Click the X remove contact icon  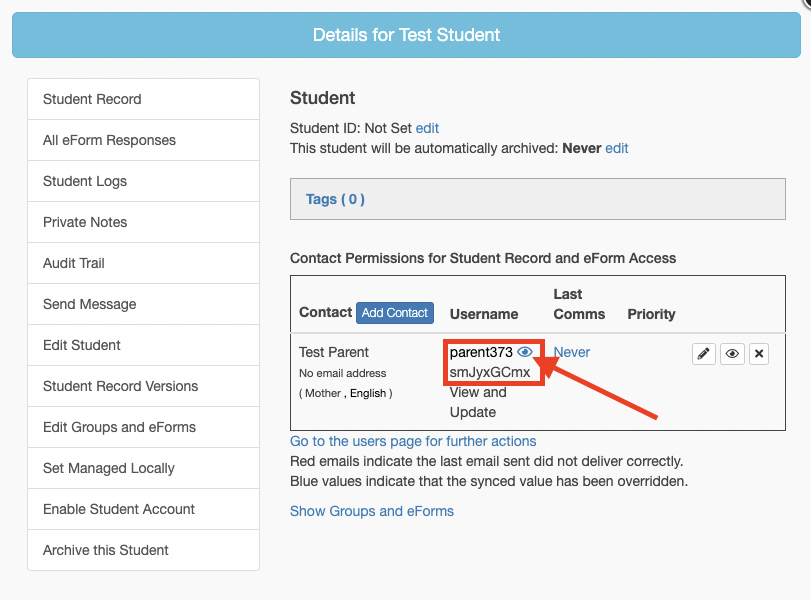pyautogui.click(x=759, y=354)
